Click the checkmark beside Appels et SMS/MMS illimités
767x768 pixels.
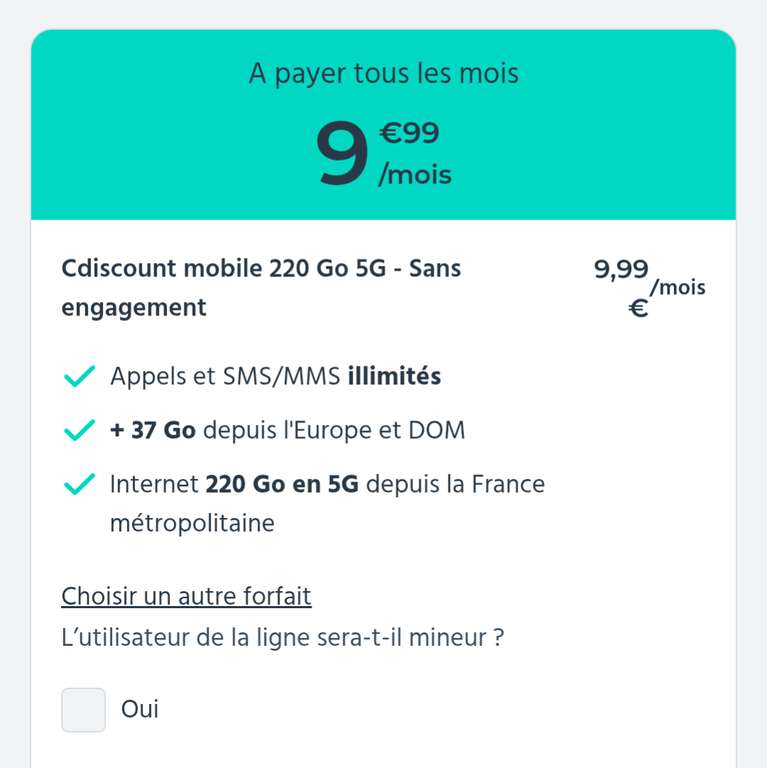point(79,377)
